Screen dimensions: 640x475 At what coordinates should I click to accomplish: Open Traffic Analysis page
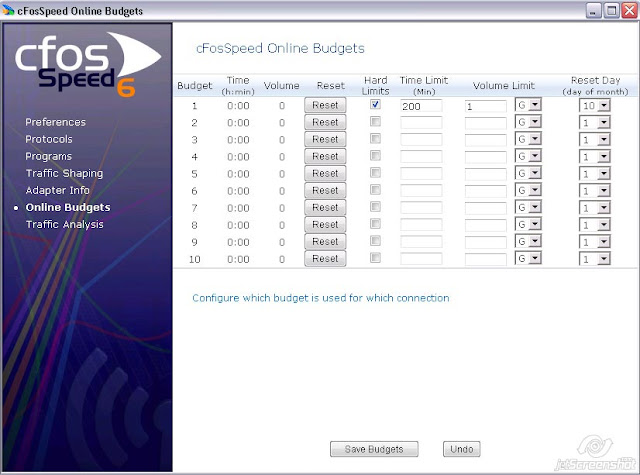pos(64,225)
